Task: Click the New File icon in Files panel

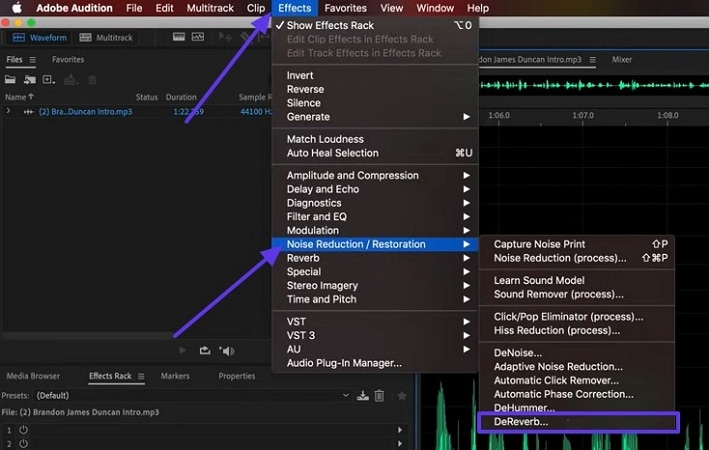Action: (48, 80)
